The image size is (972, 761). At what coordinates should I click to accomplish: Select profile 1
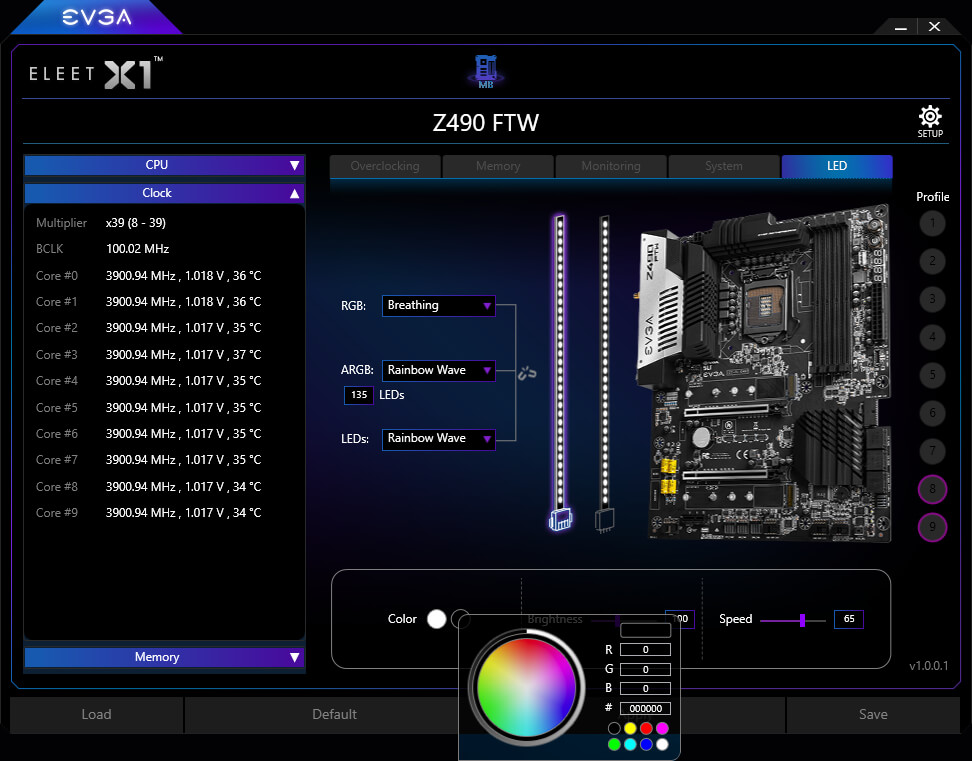tap(932, 223)
